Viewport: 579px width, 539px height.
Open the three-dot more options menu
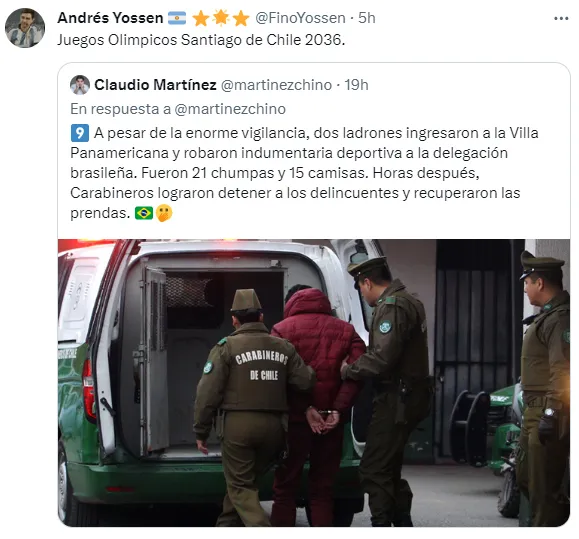click(561, 18)
